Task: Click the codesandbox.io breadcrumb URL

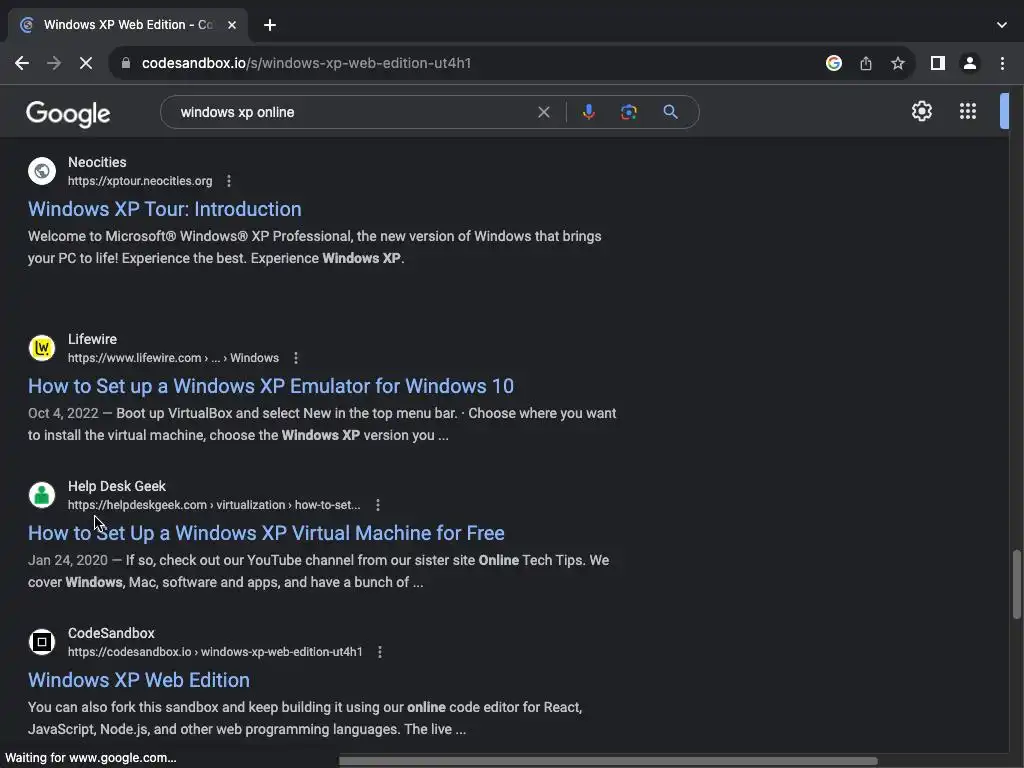Action: pyautogui.click(x=215, y=652)
